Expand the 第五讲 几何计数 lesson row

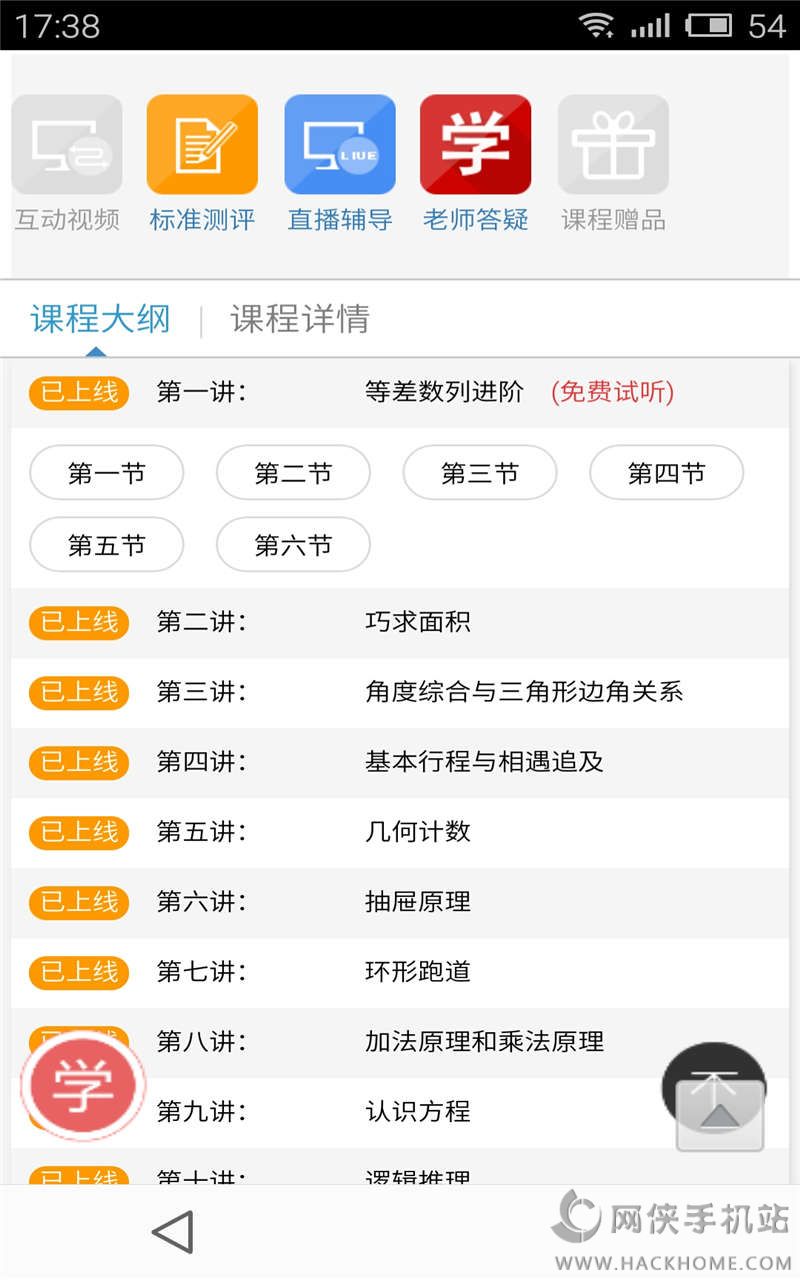(400, 832)
